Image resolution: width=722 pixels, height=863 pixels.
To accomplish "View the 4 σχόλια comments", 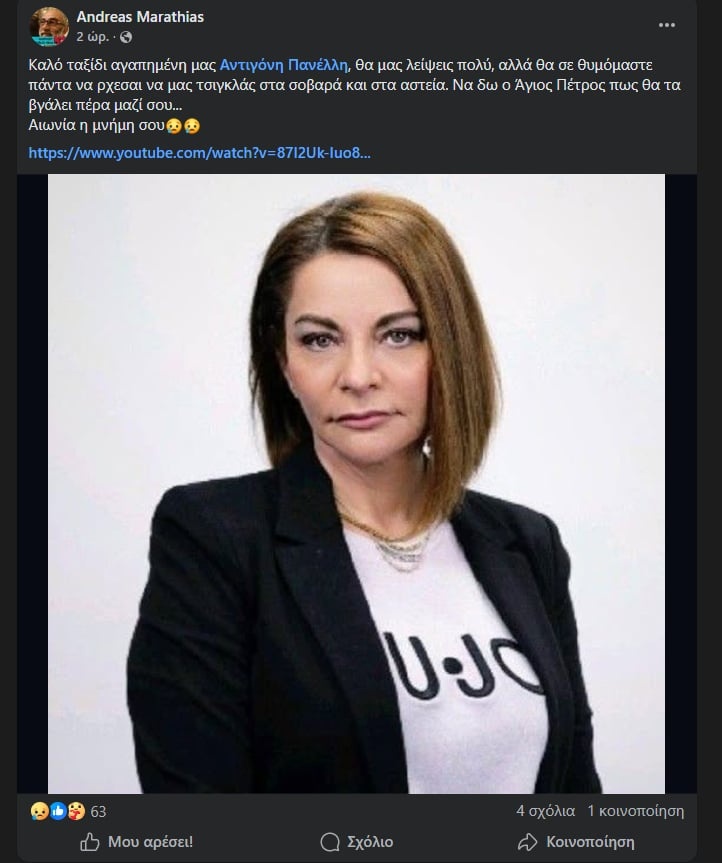I will tap(545, 811).
